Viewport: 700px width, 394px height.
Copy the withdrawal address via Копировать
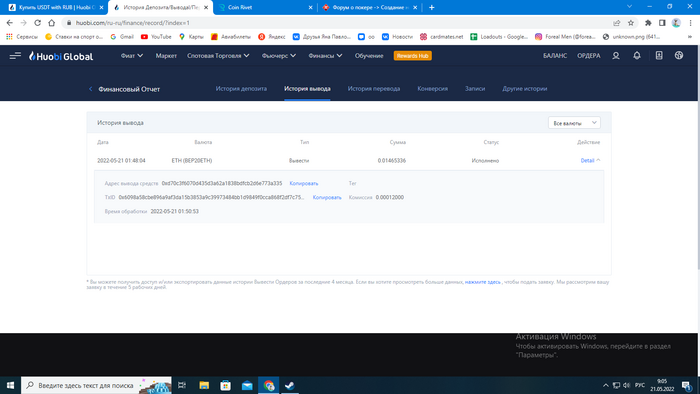(x=304, y=183)
